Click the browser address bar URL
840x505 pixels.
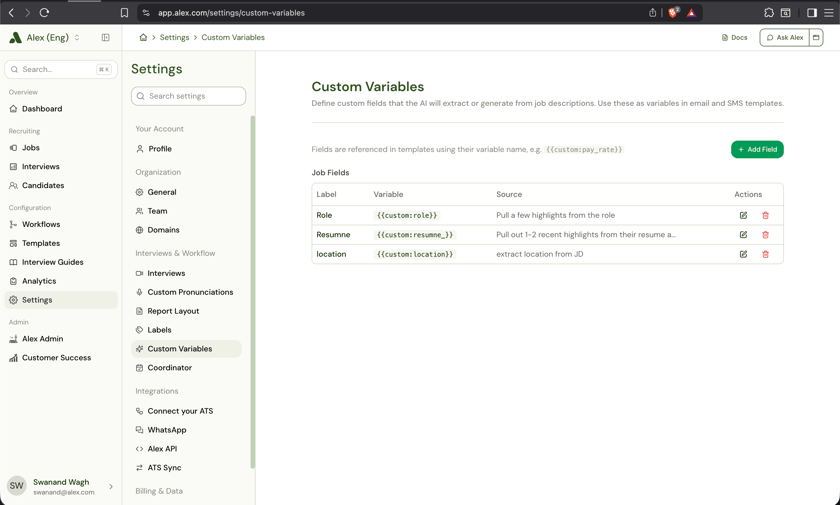(231, 12)
